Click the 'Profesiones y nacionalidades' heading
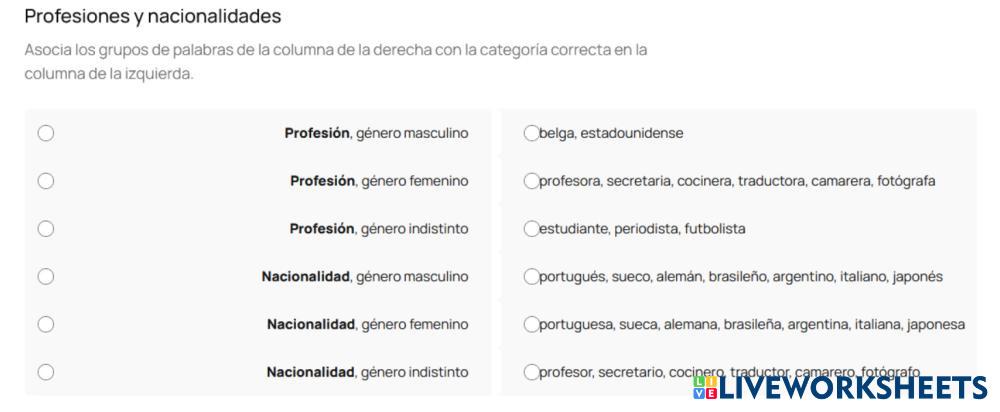The image size is (1000, 412). (152, 17)
